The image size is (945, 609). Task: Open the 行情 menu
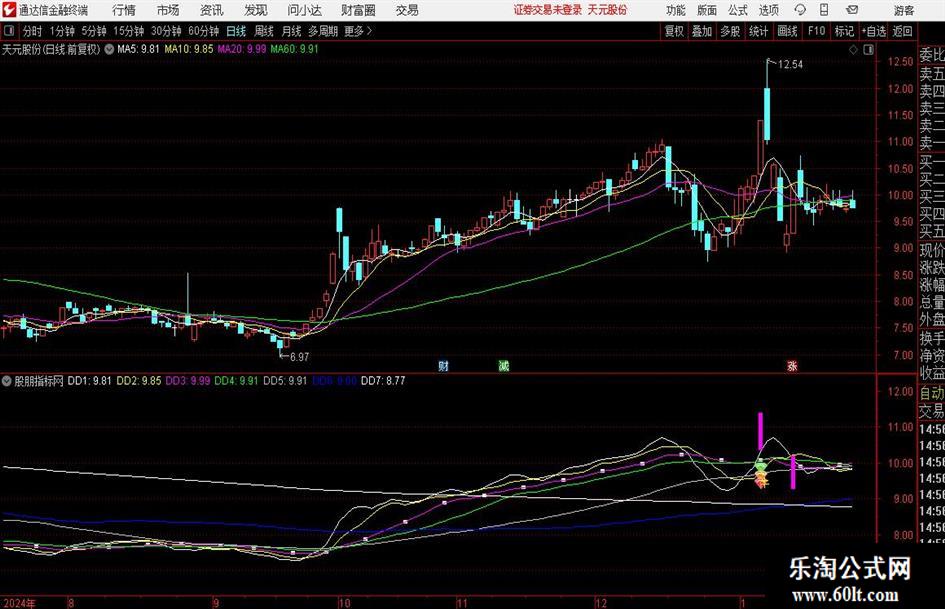124,10
